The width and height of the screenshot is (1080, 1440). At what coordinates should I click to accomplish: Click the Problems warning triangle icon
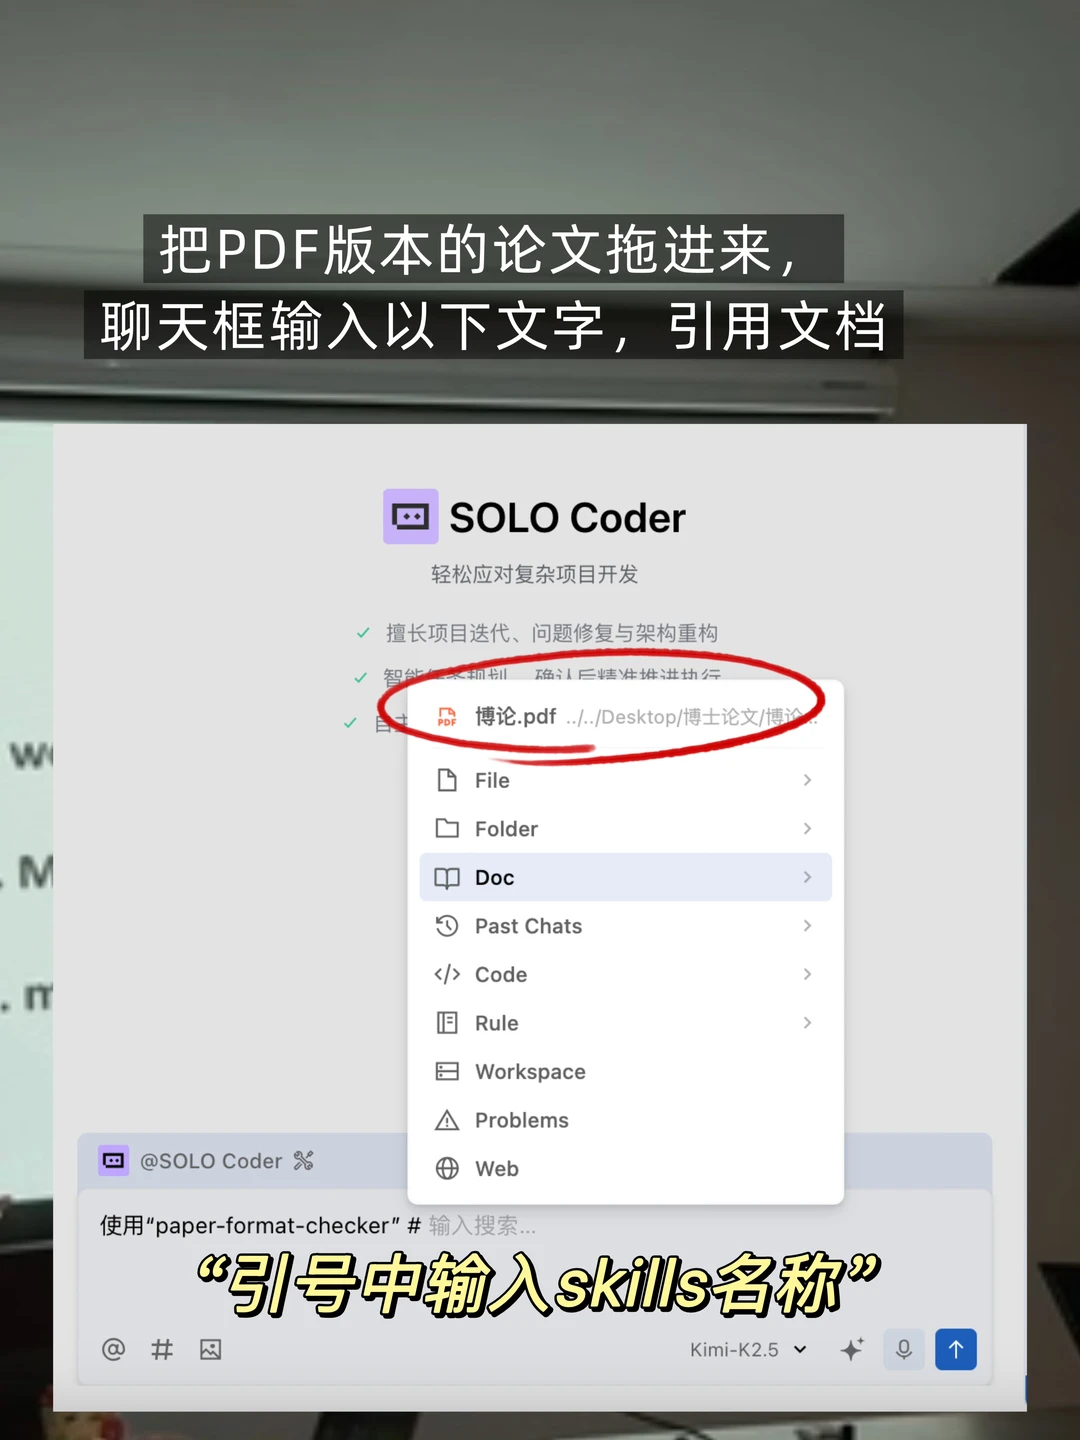tap(447, 1120)
